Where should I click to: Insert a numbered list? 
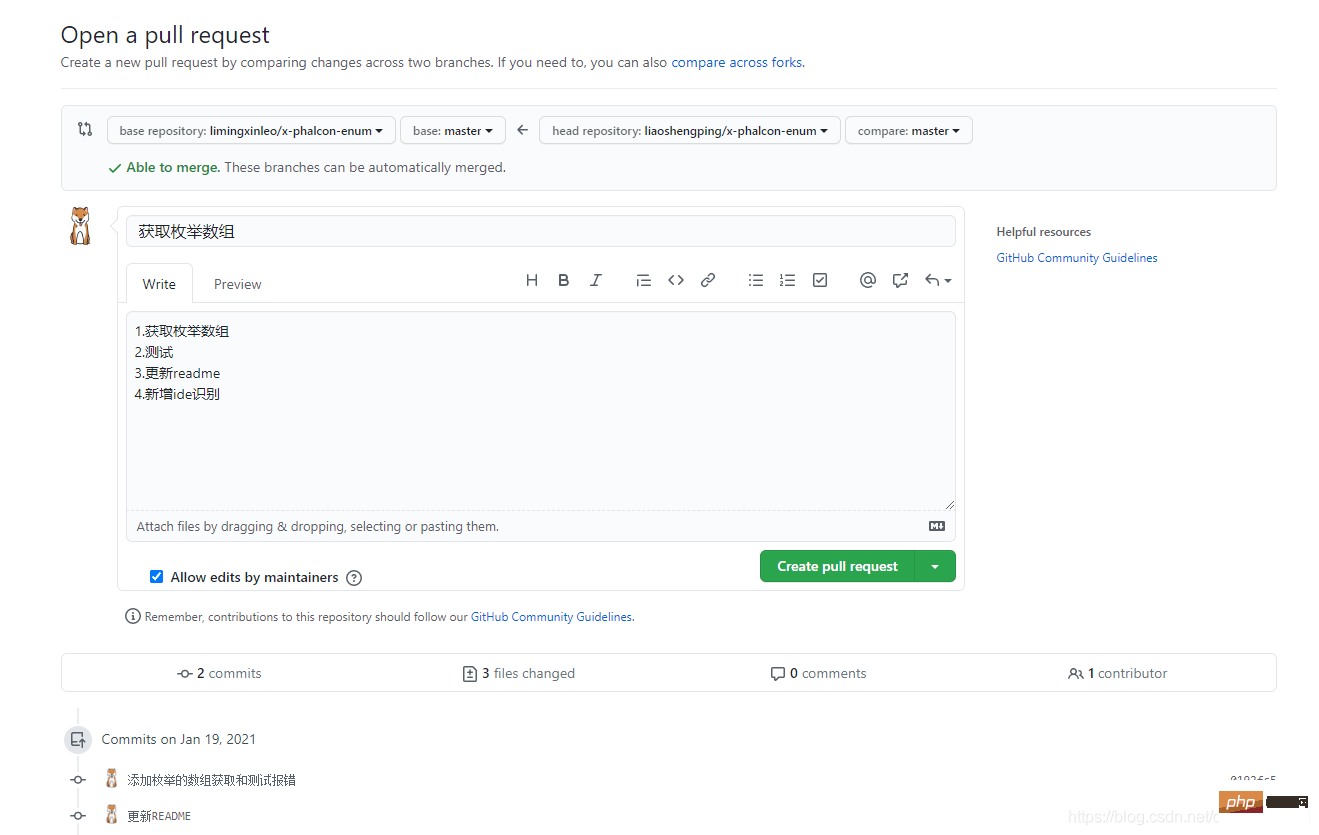pyautogui.click(x=788, y=281)
